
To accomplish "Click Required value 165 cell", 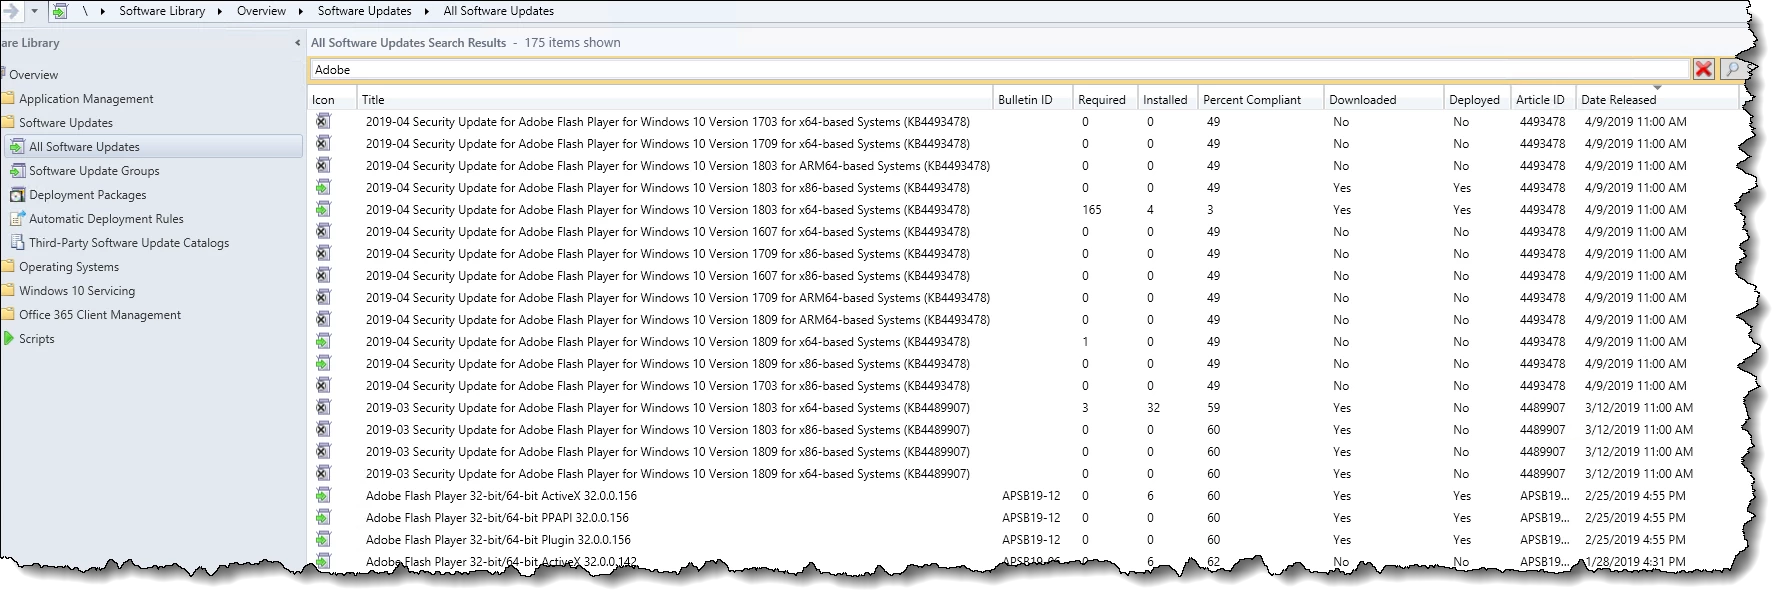I will coord(1091,210).
